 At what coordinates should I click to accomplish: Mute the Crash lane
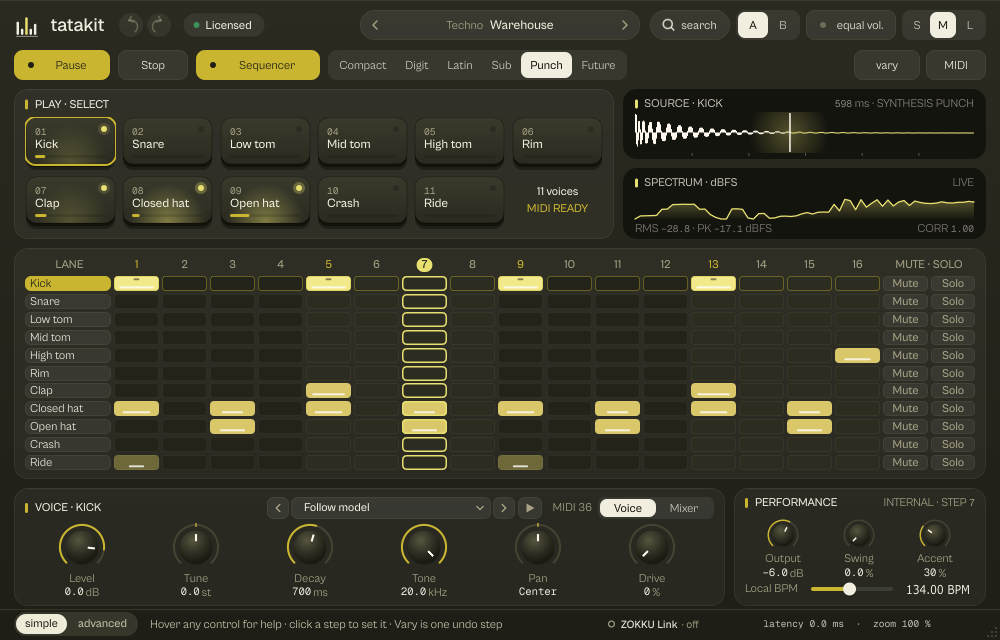click(905, 444)
